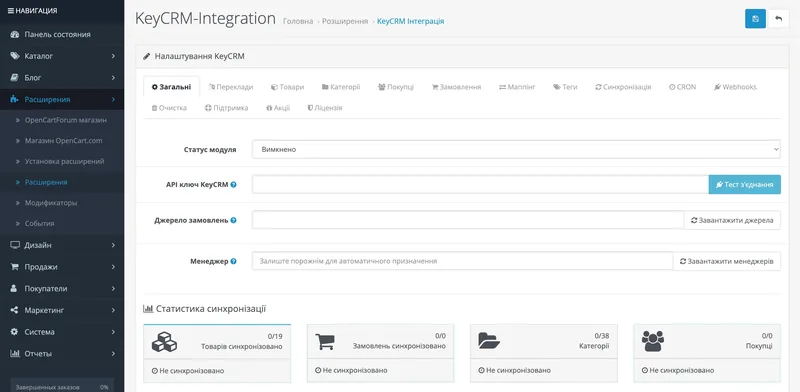Click the user icon beside Покупатели
The width and height of the screenshot is (800, 392).
(x=15, y=288)
